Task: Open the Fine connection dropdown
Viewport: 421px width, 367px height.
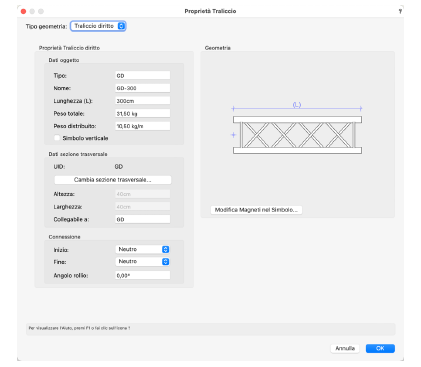Action: pyautogui.click(x=143, y=262)
